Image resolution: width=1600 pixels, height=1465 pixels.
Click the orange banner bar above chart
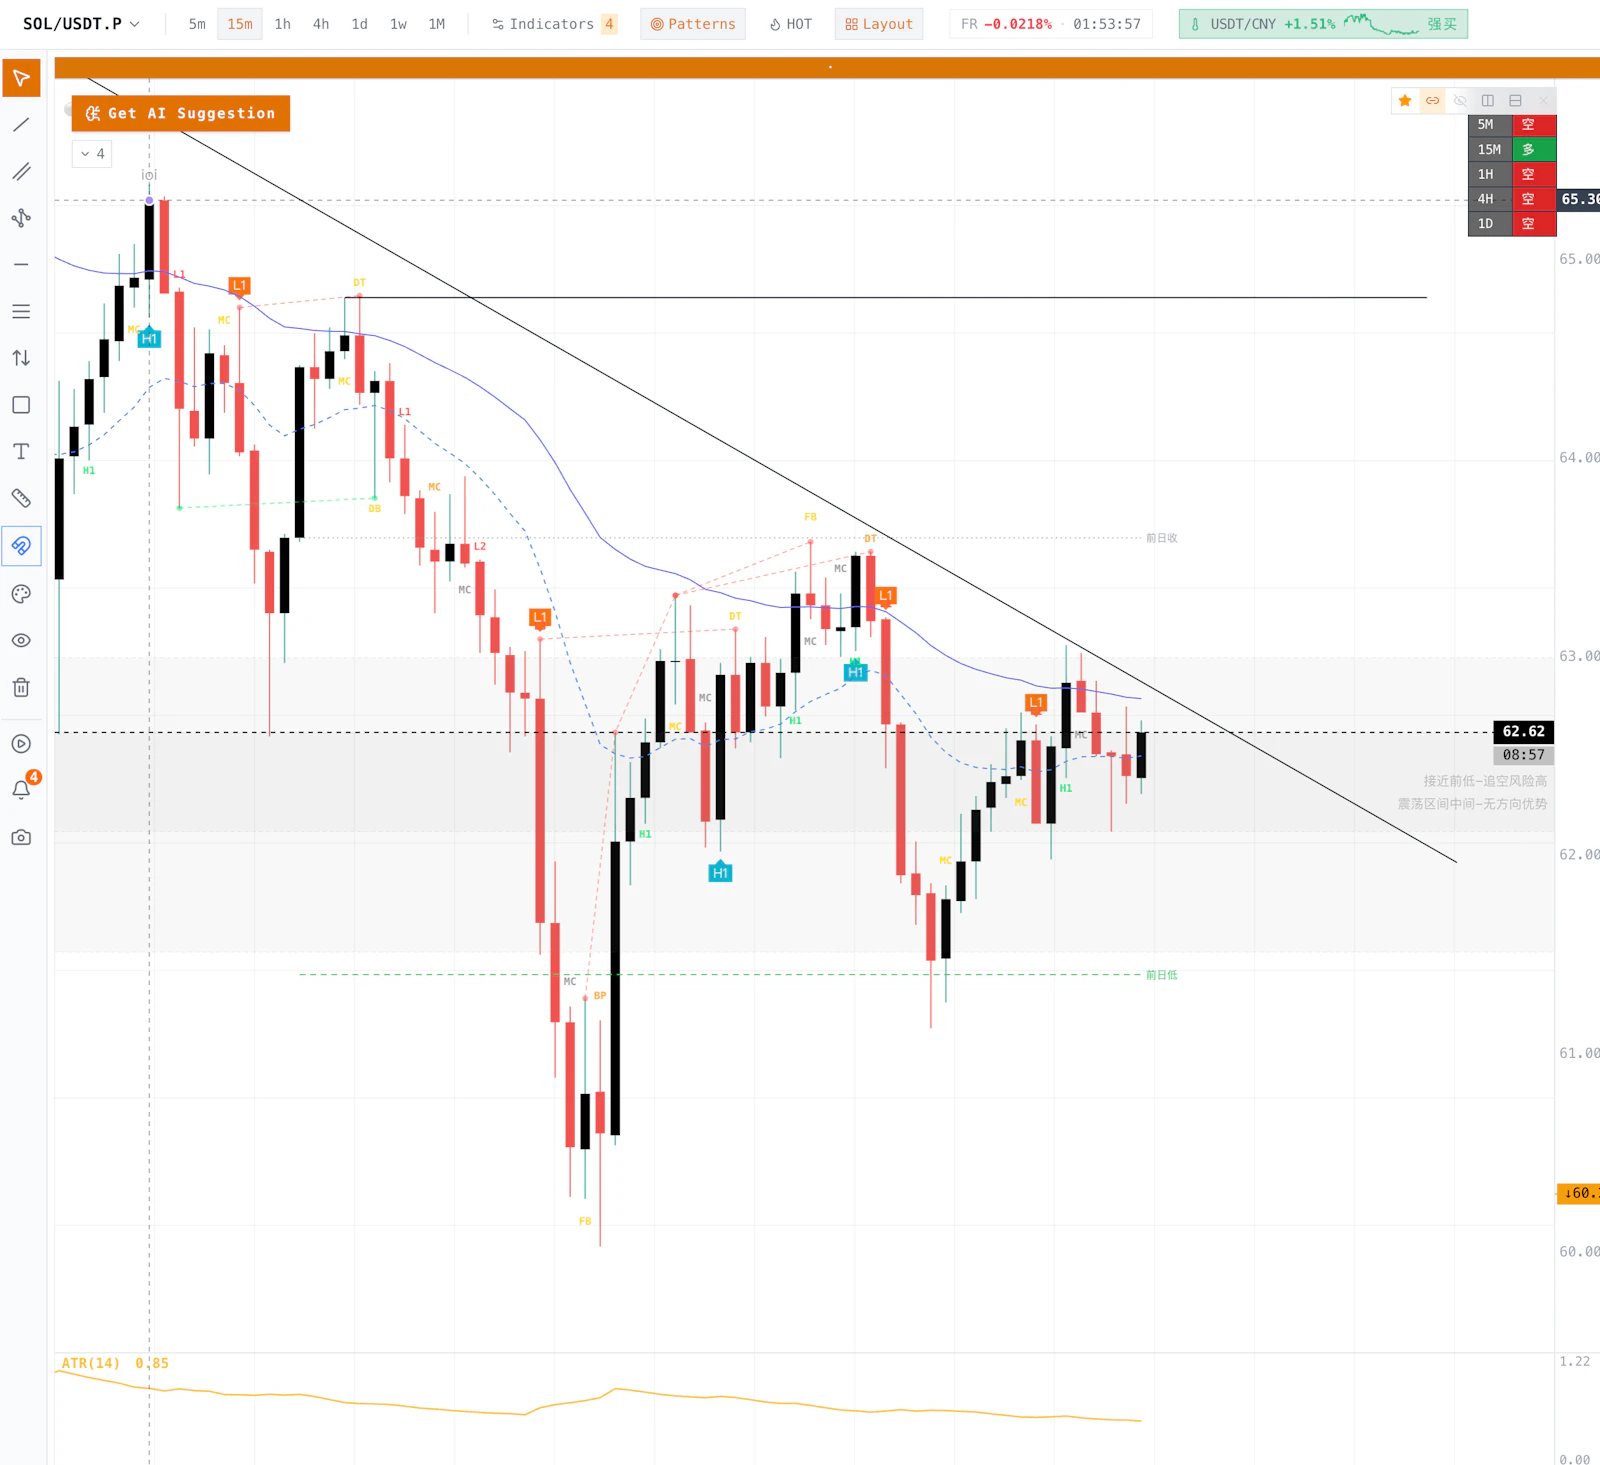[827, 67]
